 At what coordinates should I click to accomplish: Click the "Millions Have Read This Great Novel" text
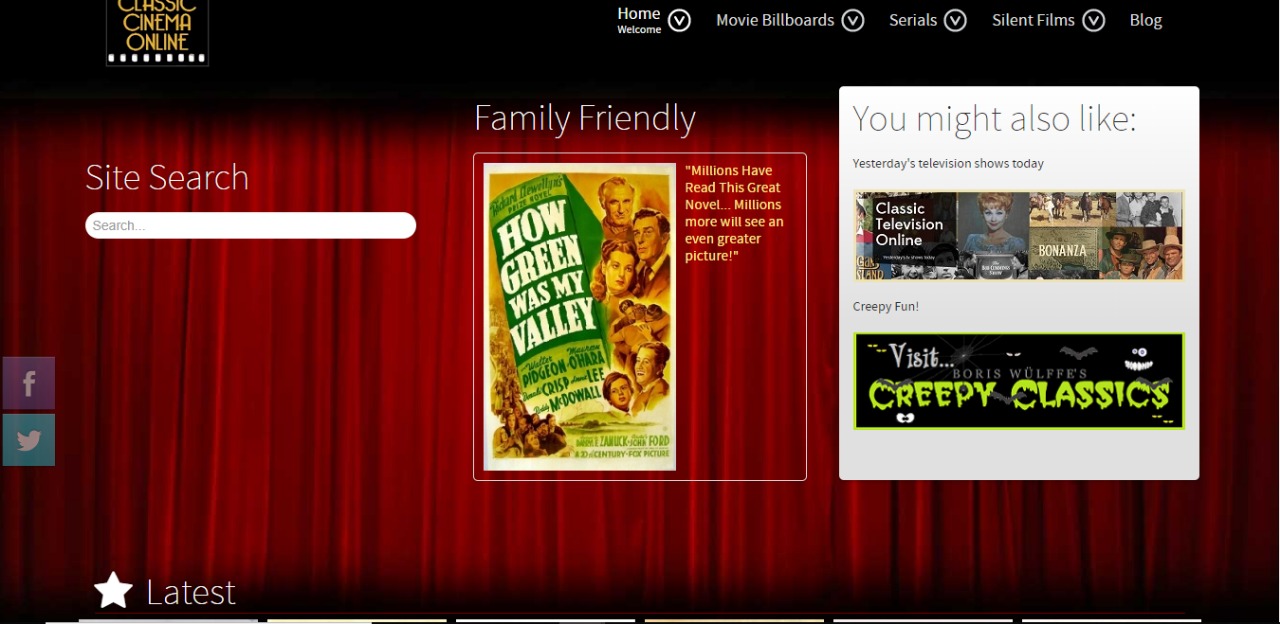click(734, 213)
